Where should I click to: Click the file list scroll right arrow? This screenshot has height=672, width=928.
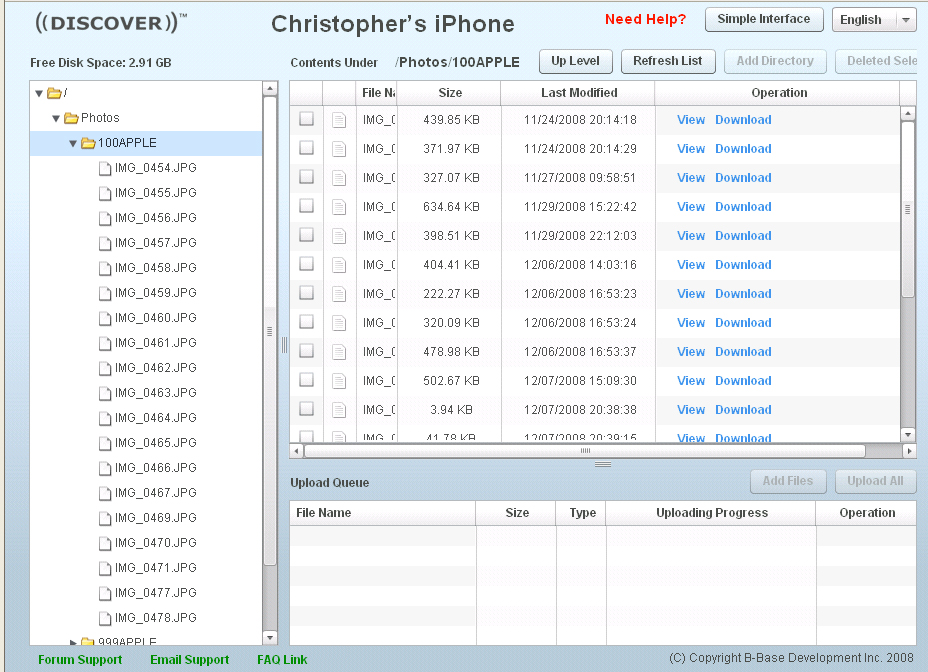(910, 451)
